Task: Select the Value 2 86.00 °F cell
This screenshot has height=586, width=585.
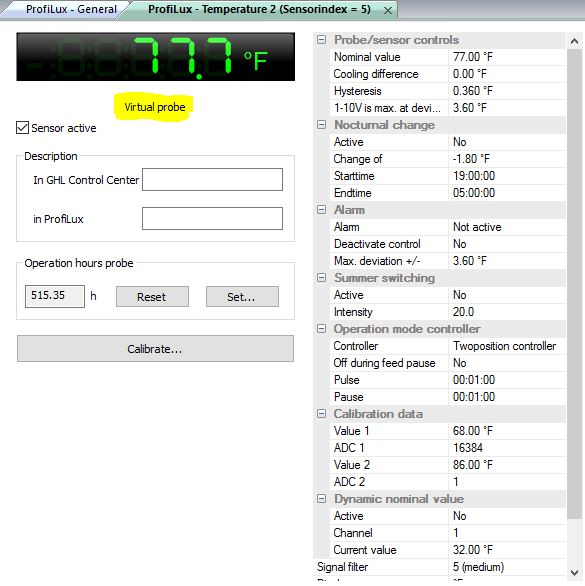Action: [507, 465]
